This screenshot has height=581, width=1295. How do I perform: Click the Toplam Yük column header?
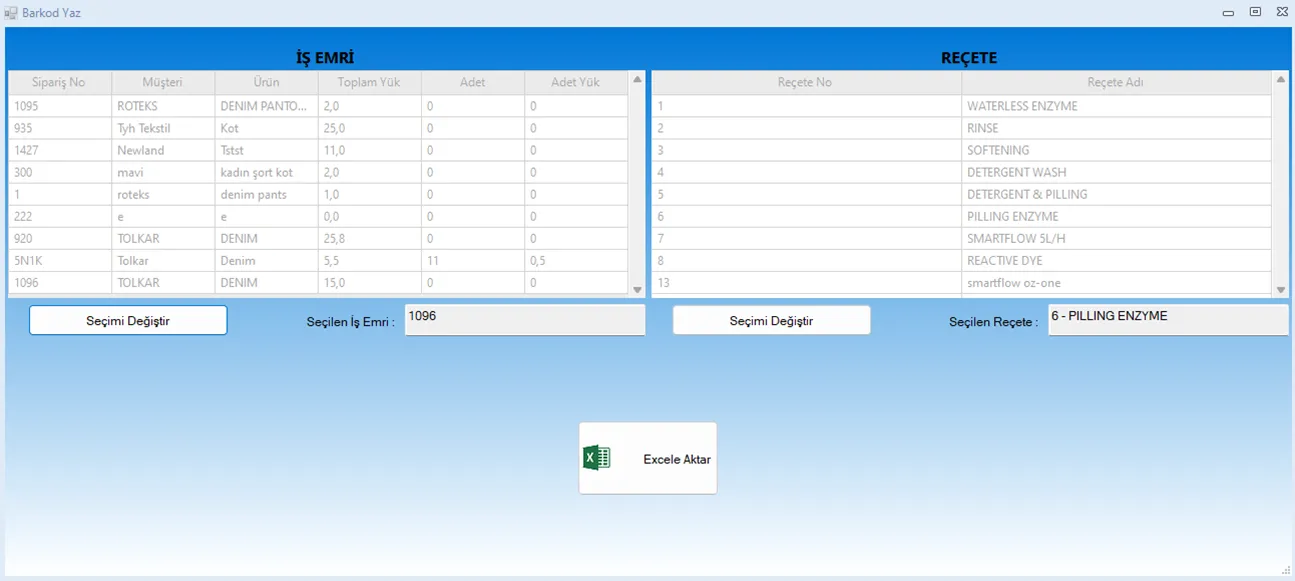(368, 82)
